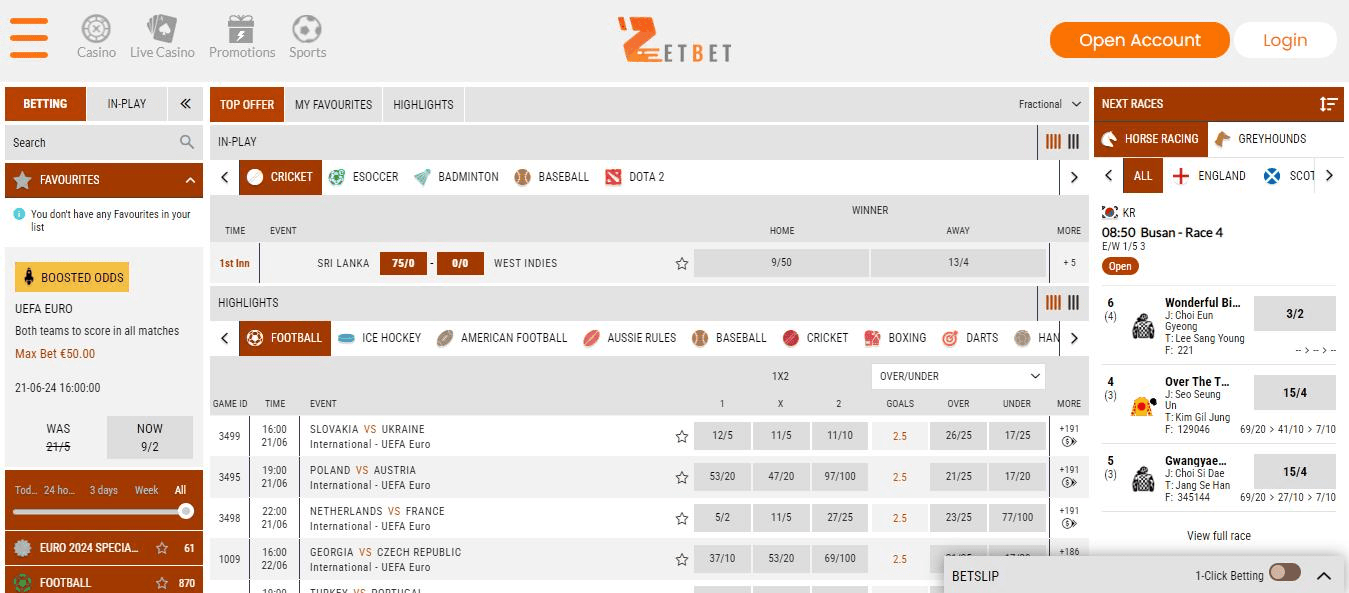The width and height of the screenshot is (1349, 593).
Task: Switch to the In-Play tab
Action: click(127, 104)
